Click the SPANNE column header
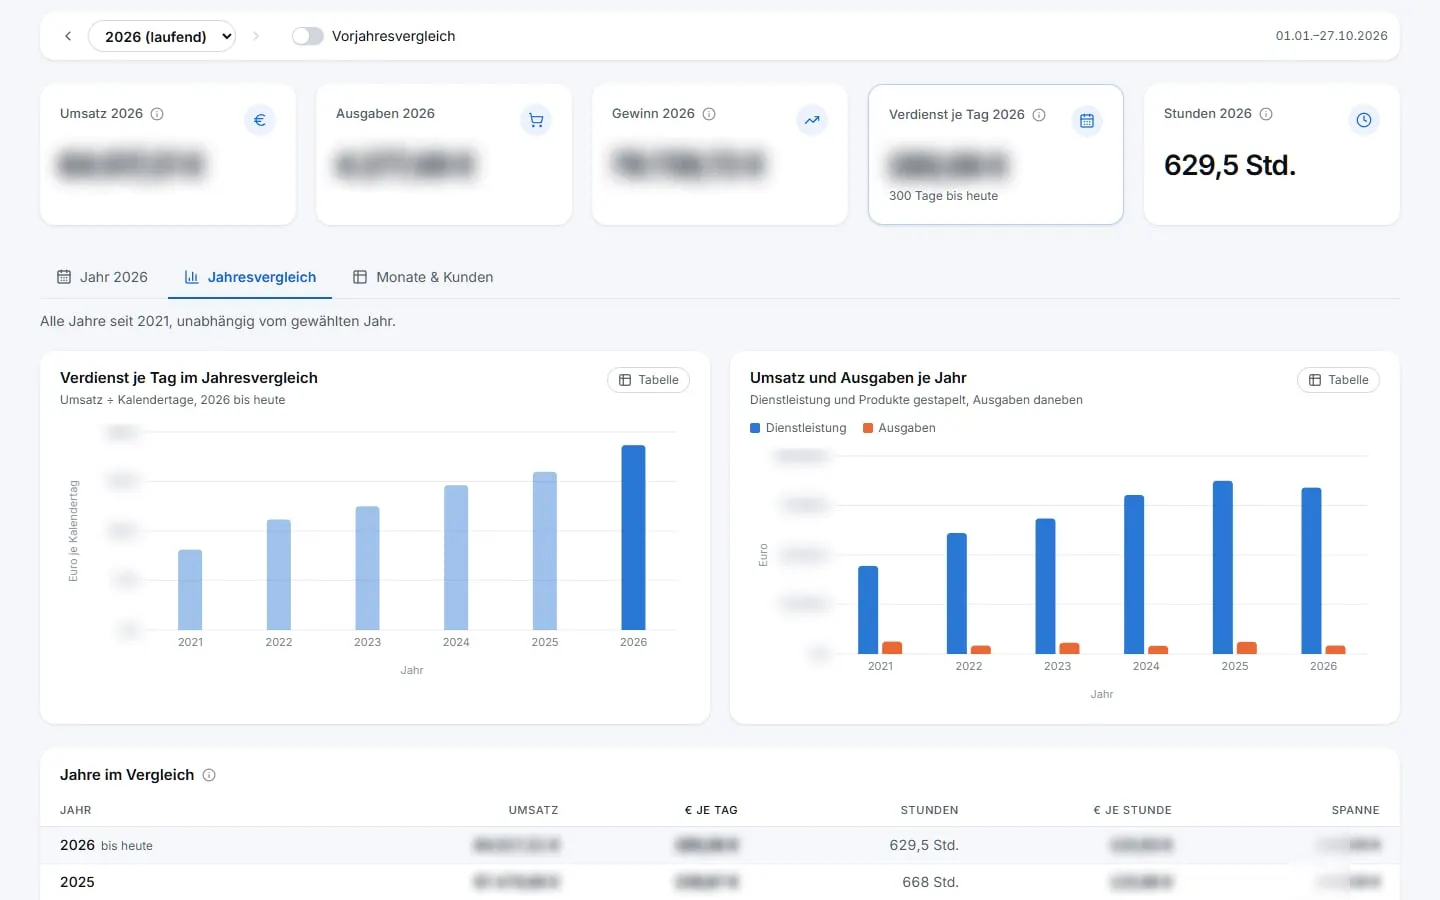This screenshot has width=1440, height=900. coord(1355,810)
